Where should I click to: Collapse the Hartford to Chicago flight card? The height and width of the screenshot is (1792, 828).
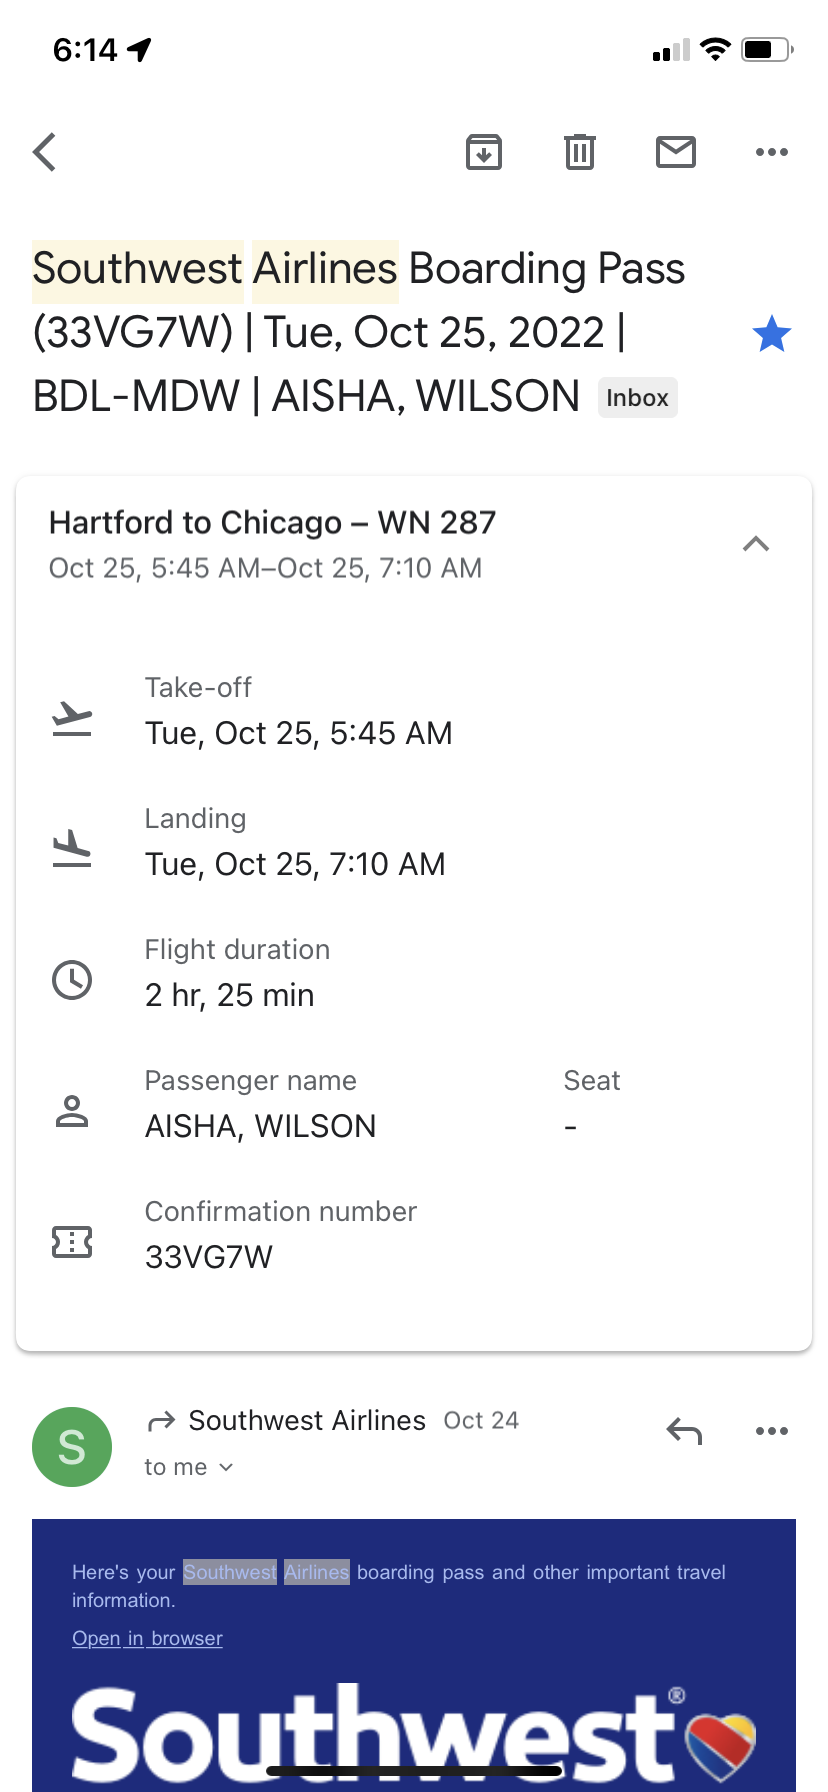point(756,544)
